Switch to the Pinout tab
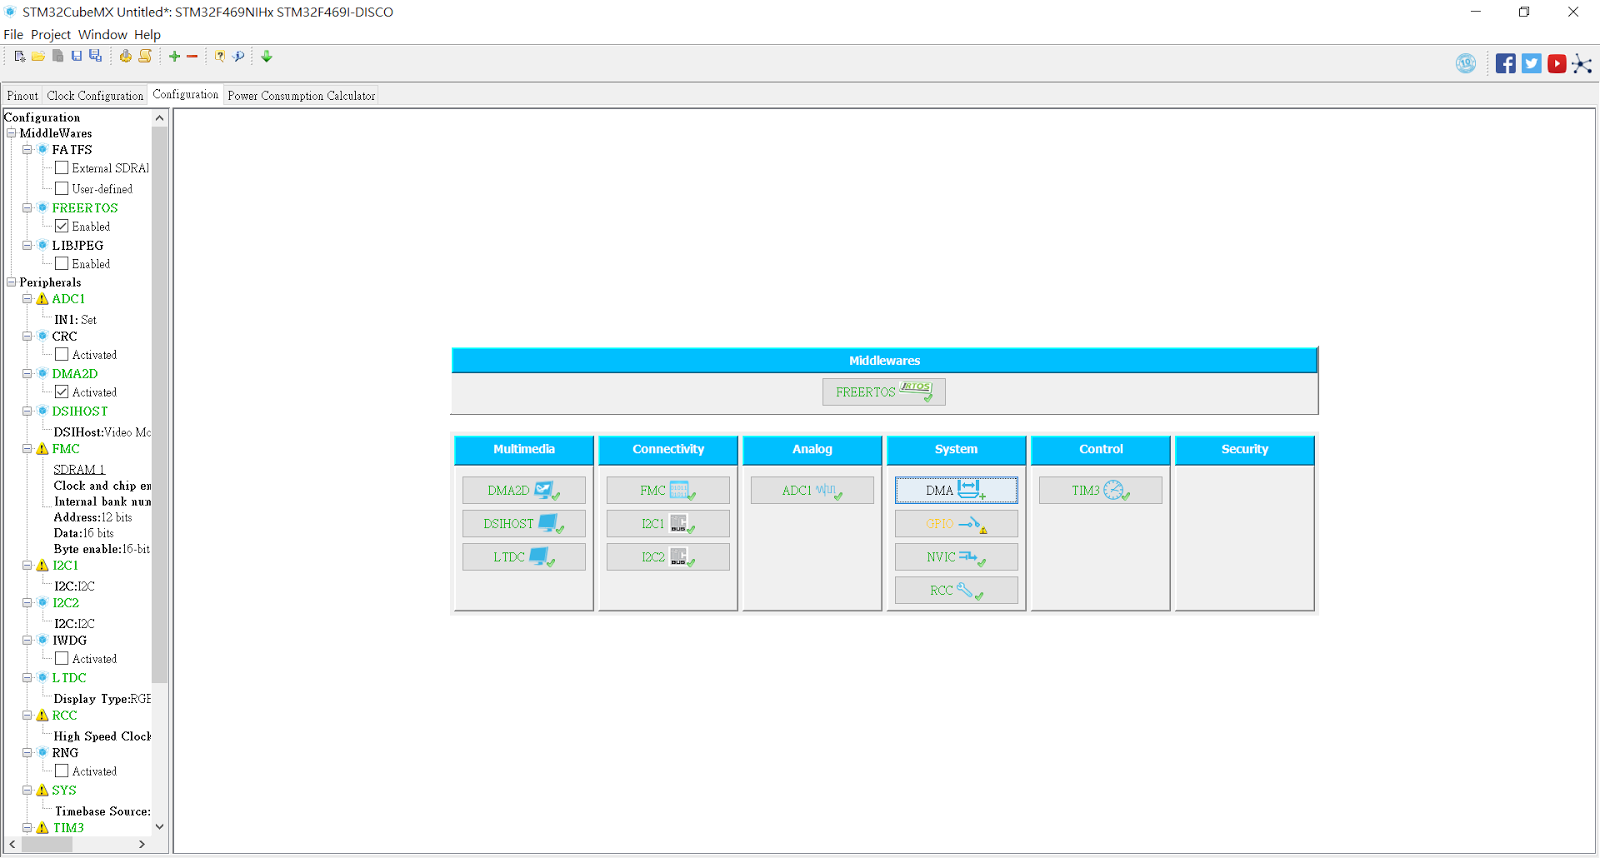The width and height of the screenshot is (1600, 858). [x=22, y=96]
